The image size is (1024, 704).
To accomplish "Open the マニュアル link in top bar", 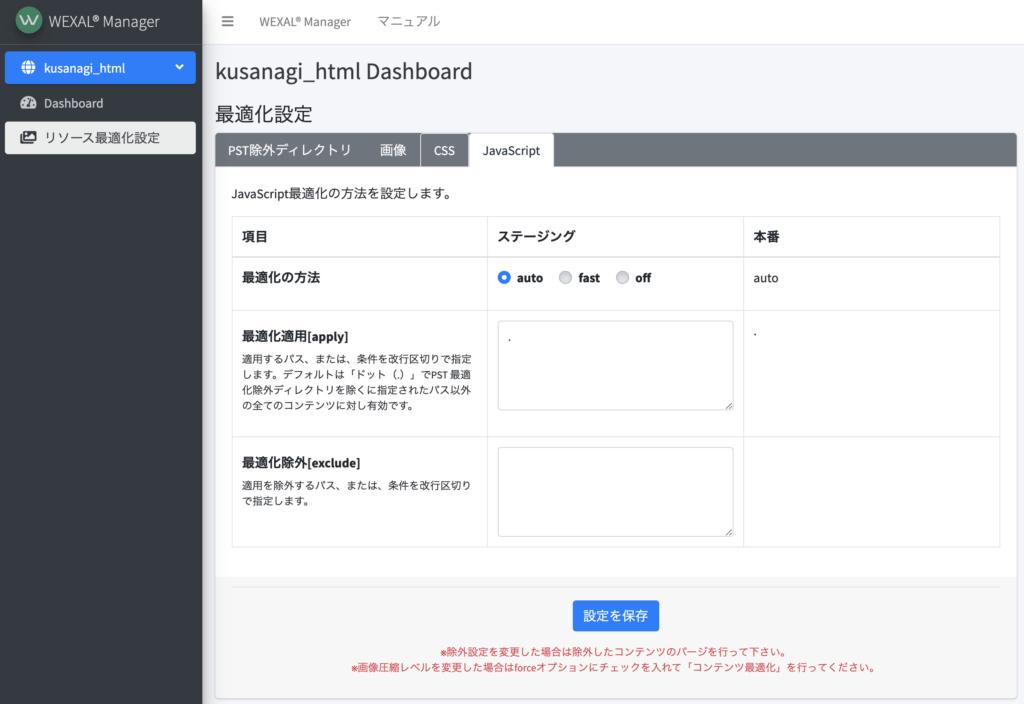I will point(409,22).
